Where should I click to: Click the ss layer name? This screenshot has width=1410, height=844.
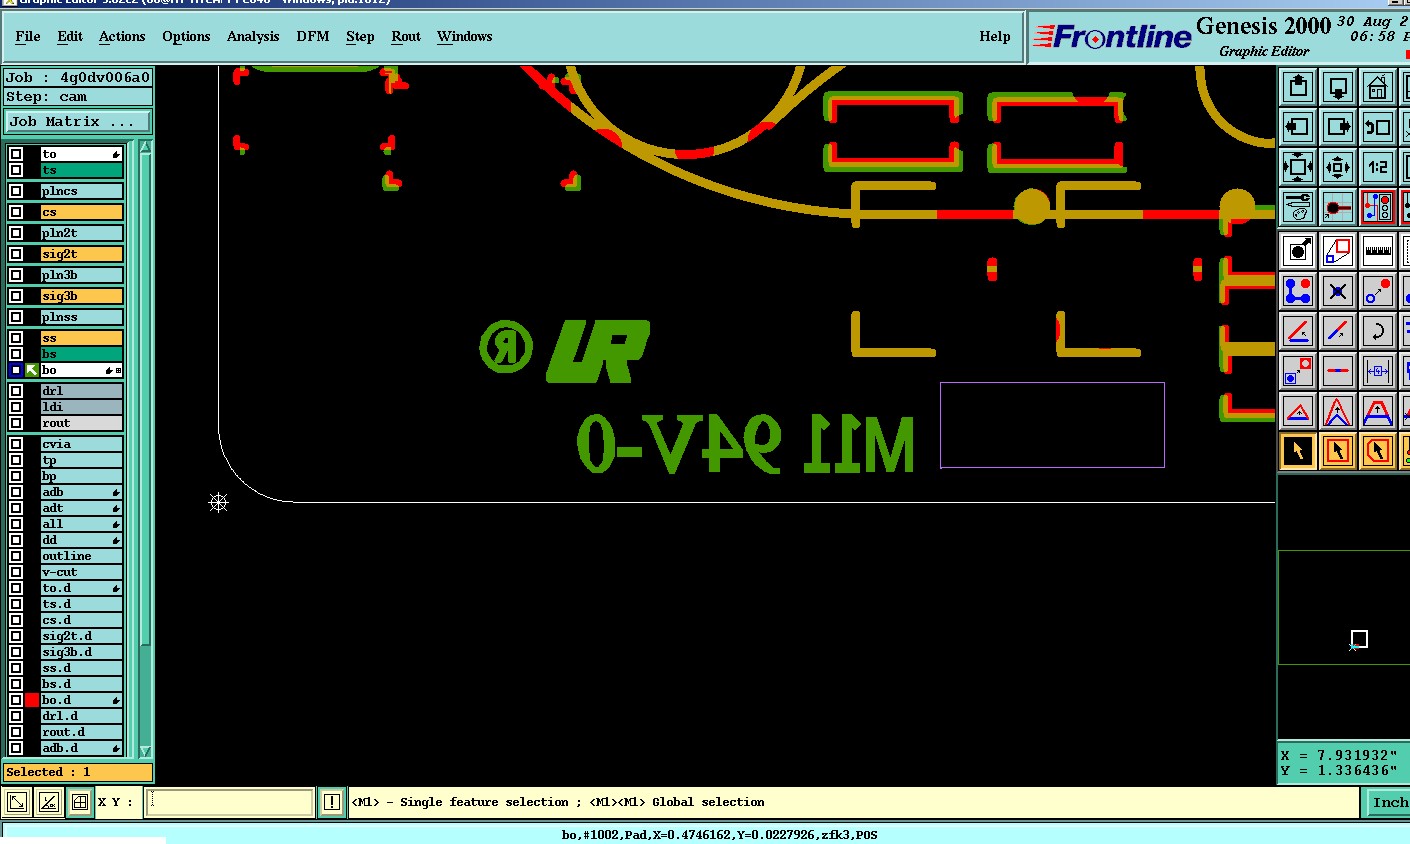click(x=81, y=338)
